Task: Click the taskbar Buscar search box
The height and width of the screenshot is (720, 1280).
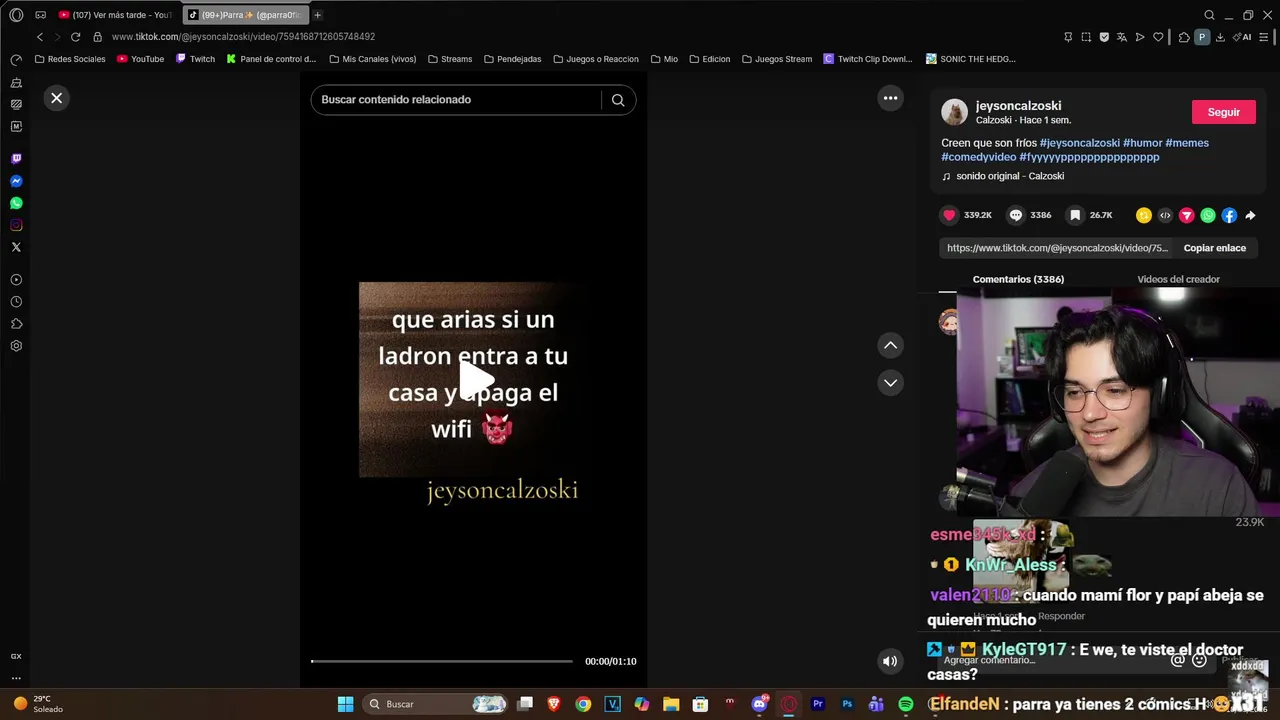Action: (435, 704)
